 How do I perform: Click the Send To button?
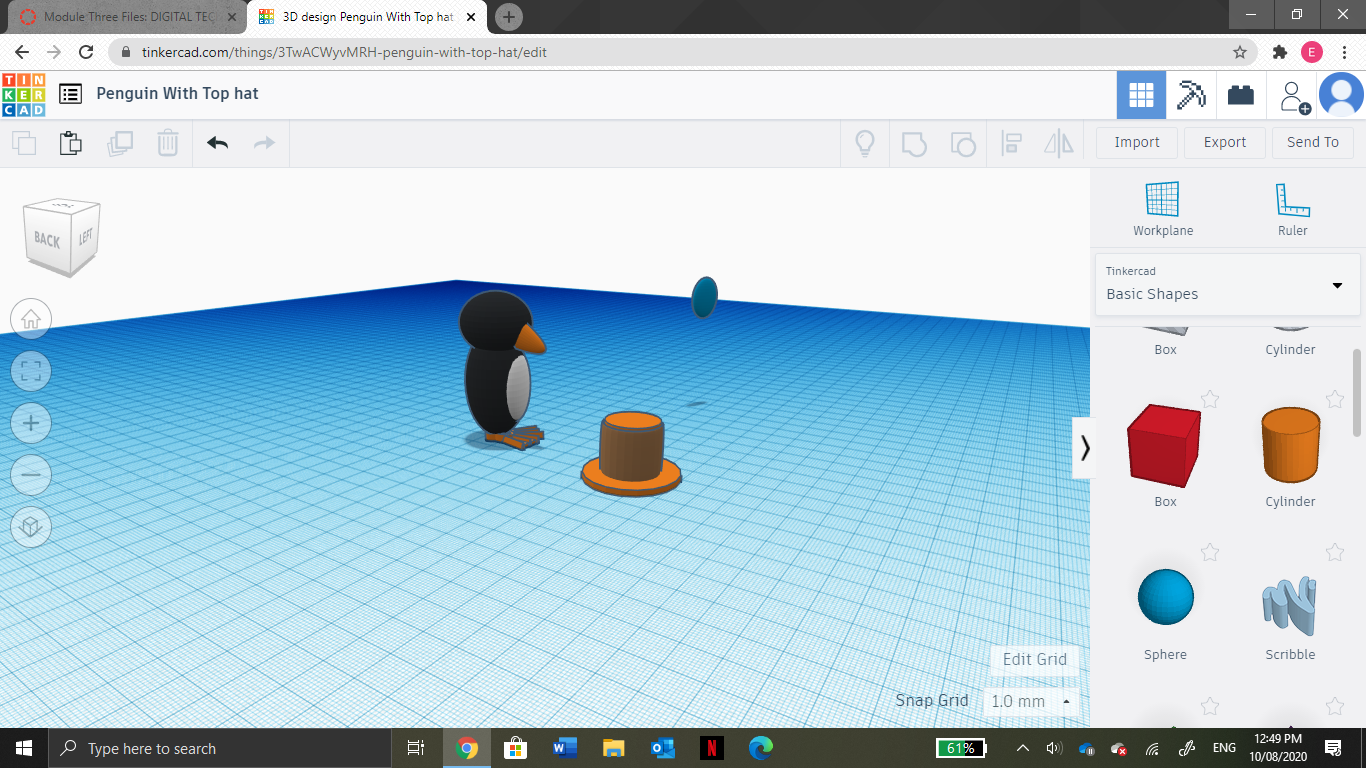pyautogui.click(x=1313, y=142)
